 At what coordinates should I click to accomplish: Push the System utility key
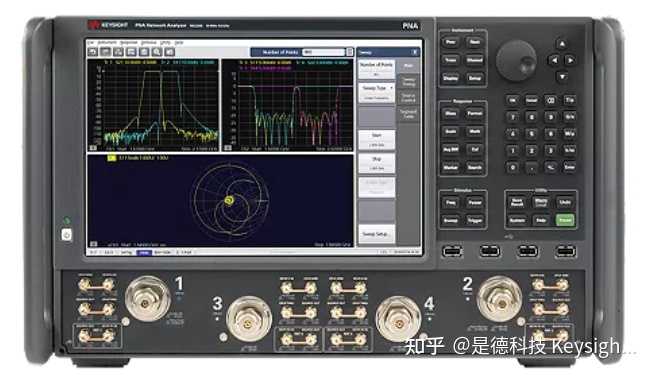517,220
